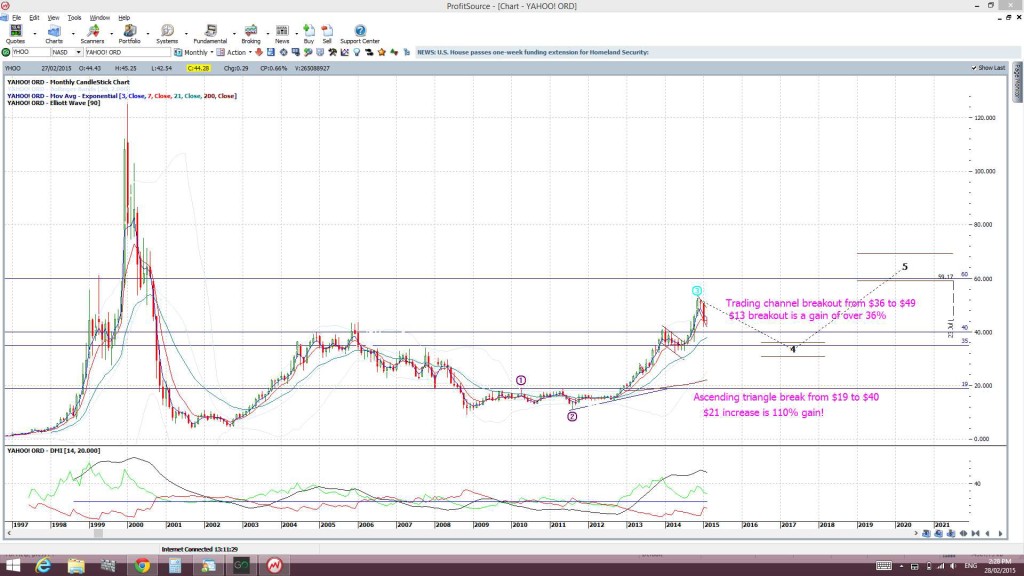This screenshot has height=576, width=1024.
Task: Click the hammer tools toolbar icon
Action: point(332,52)
